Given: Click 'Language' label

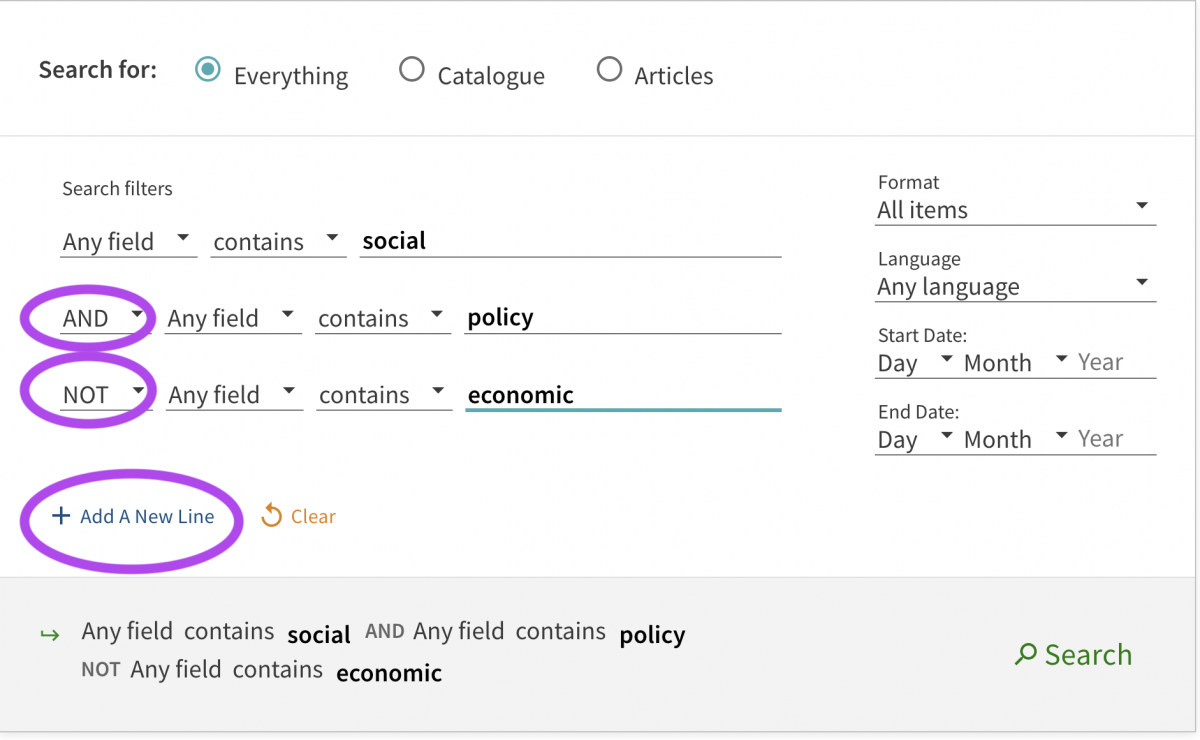Looking at the screenshot, I should [x=919, y=259].
